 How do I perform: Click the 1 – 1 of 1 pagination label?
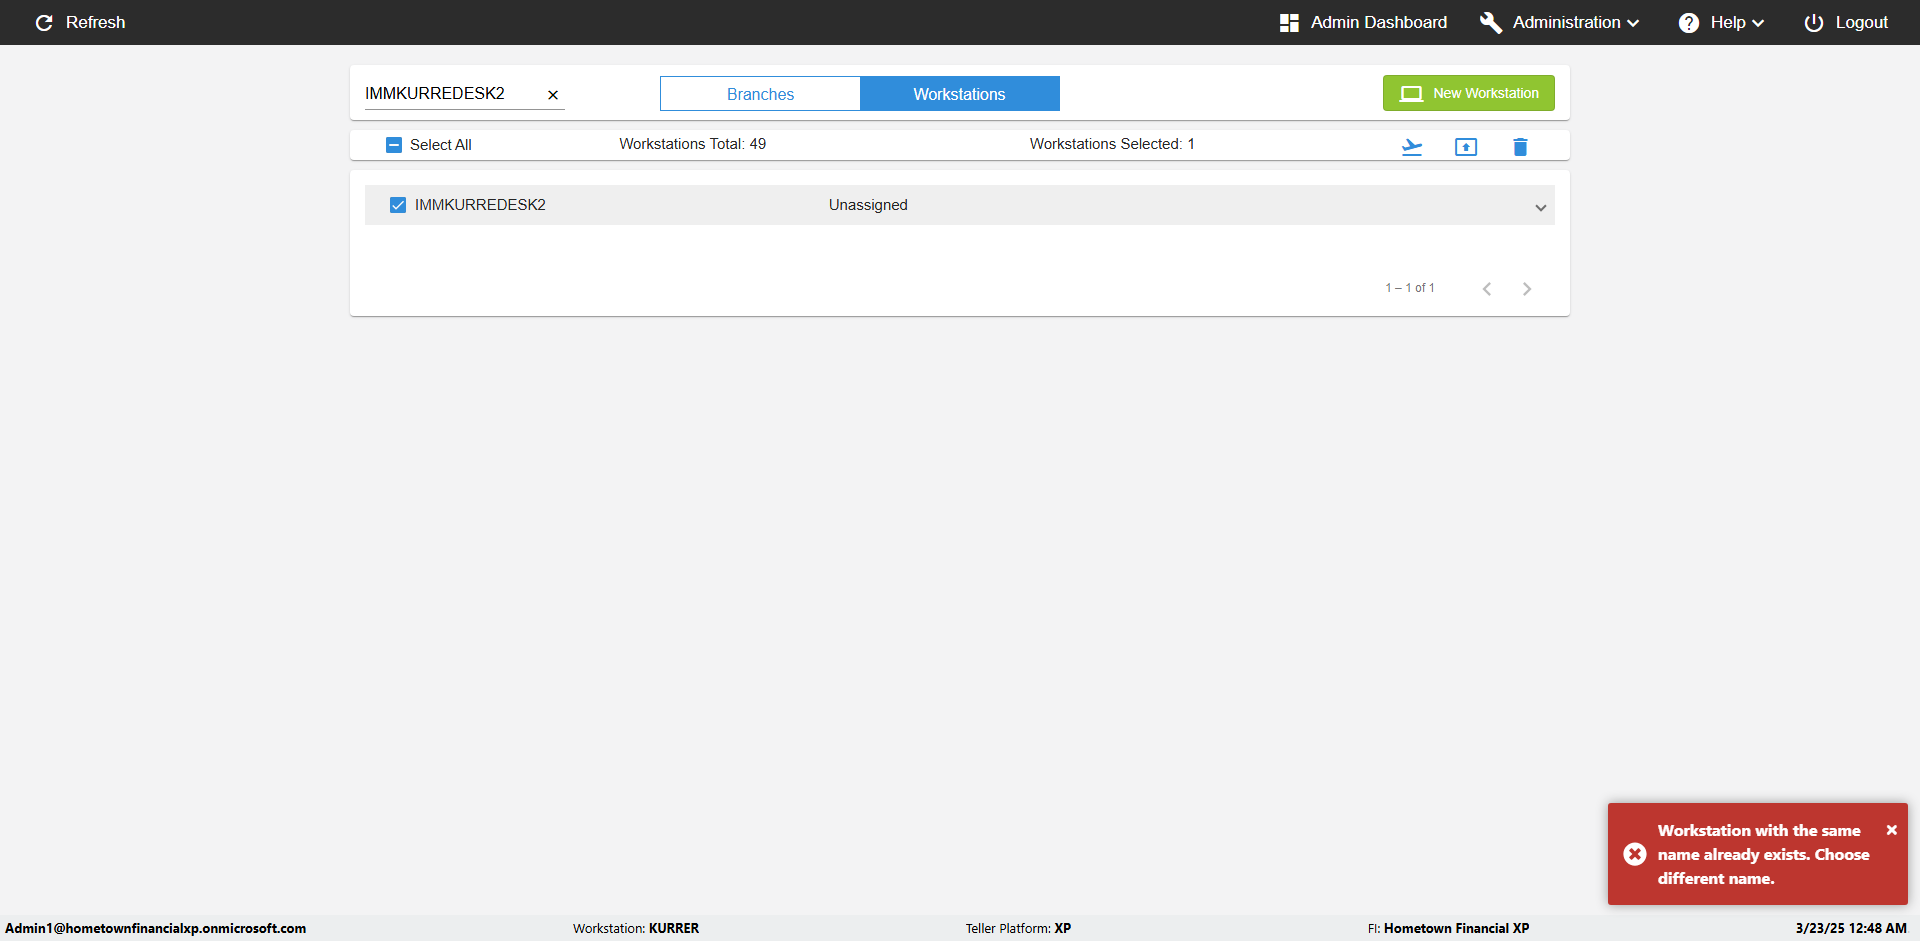coord(1410,288)
